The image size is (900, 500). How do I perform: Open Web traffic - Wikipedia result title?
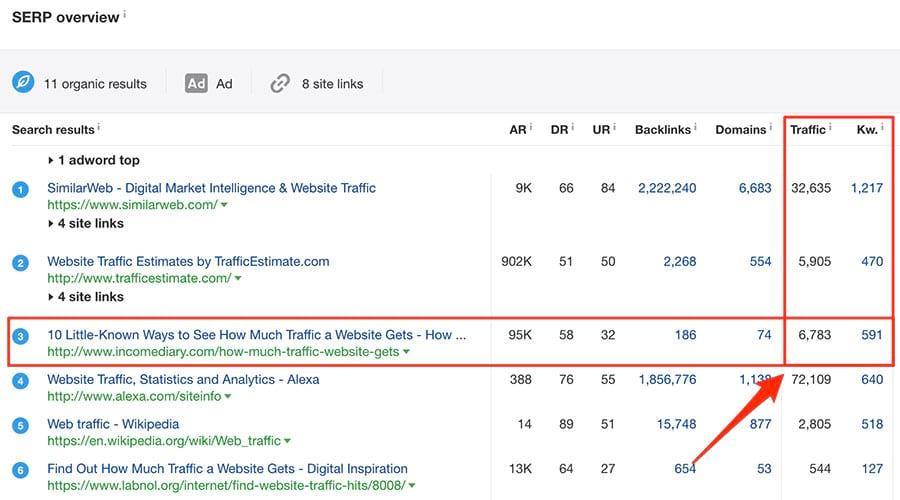click(113, 424)
